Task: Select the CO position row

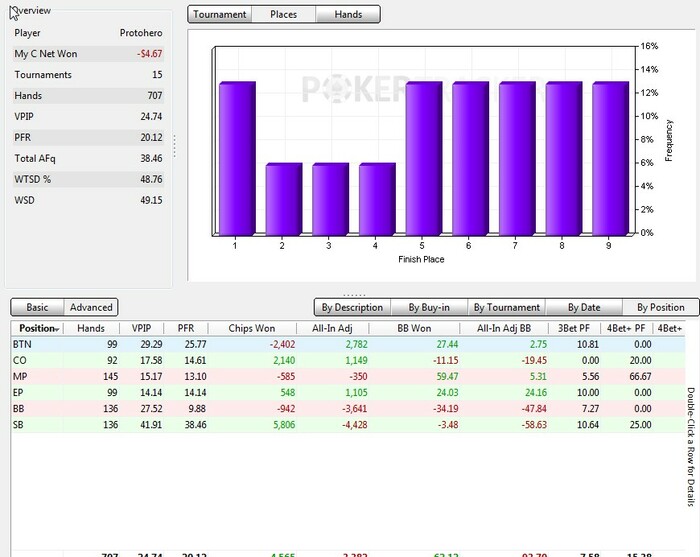Action: pos(348,360)
